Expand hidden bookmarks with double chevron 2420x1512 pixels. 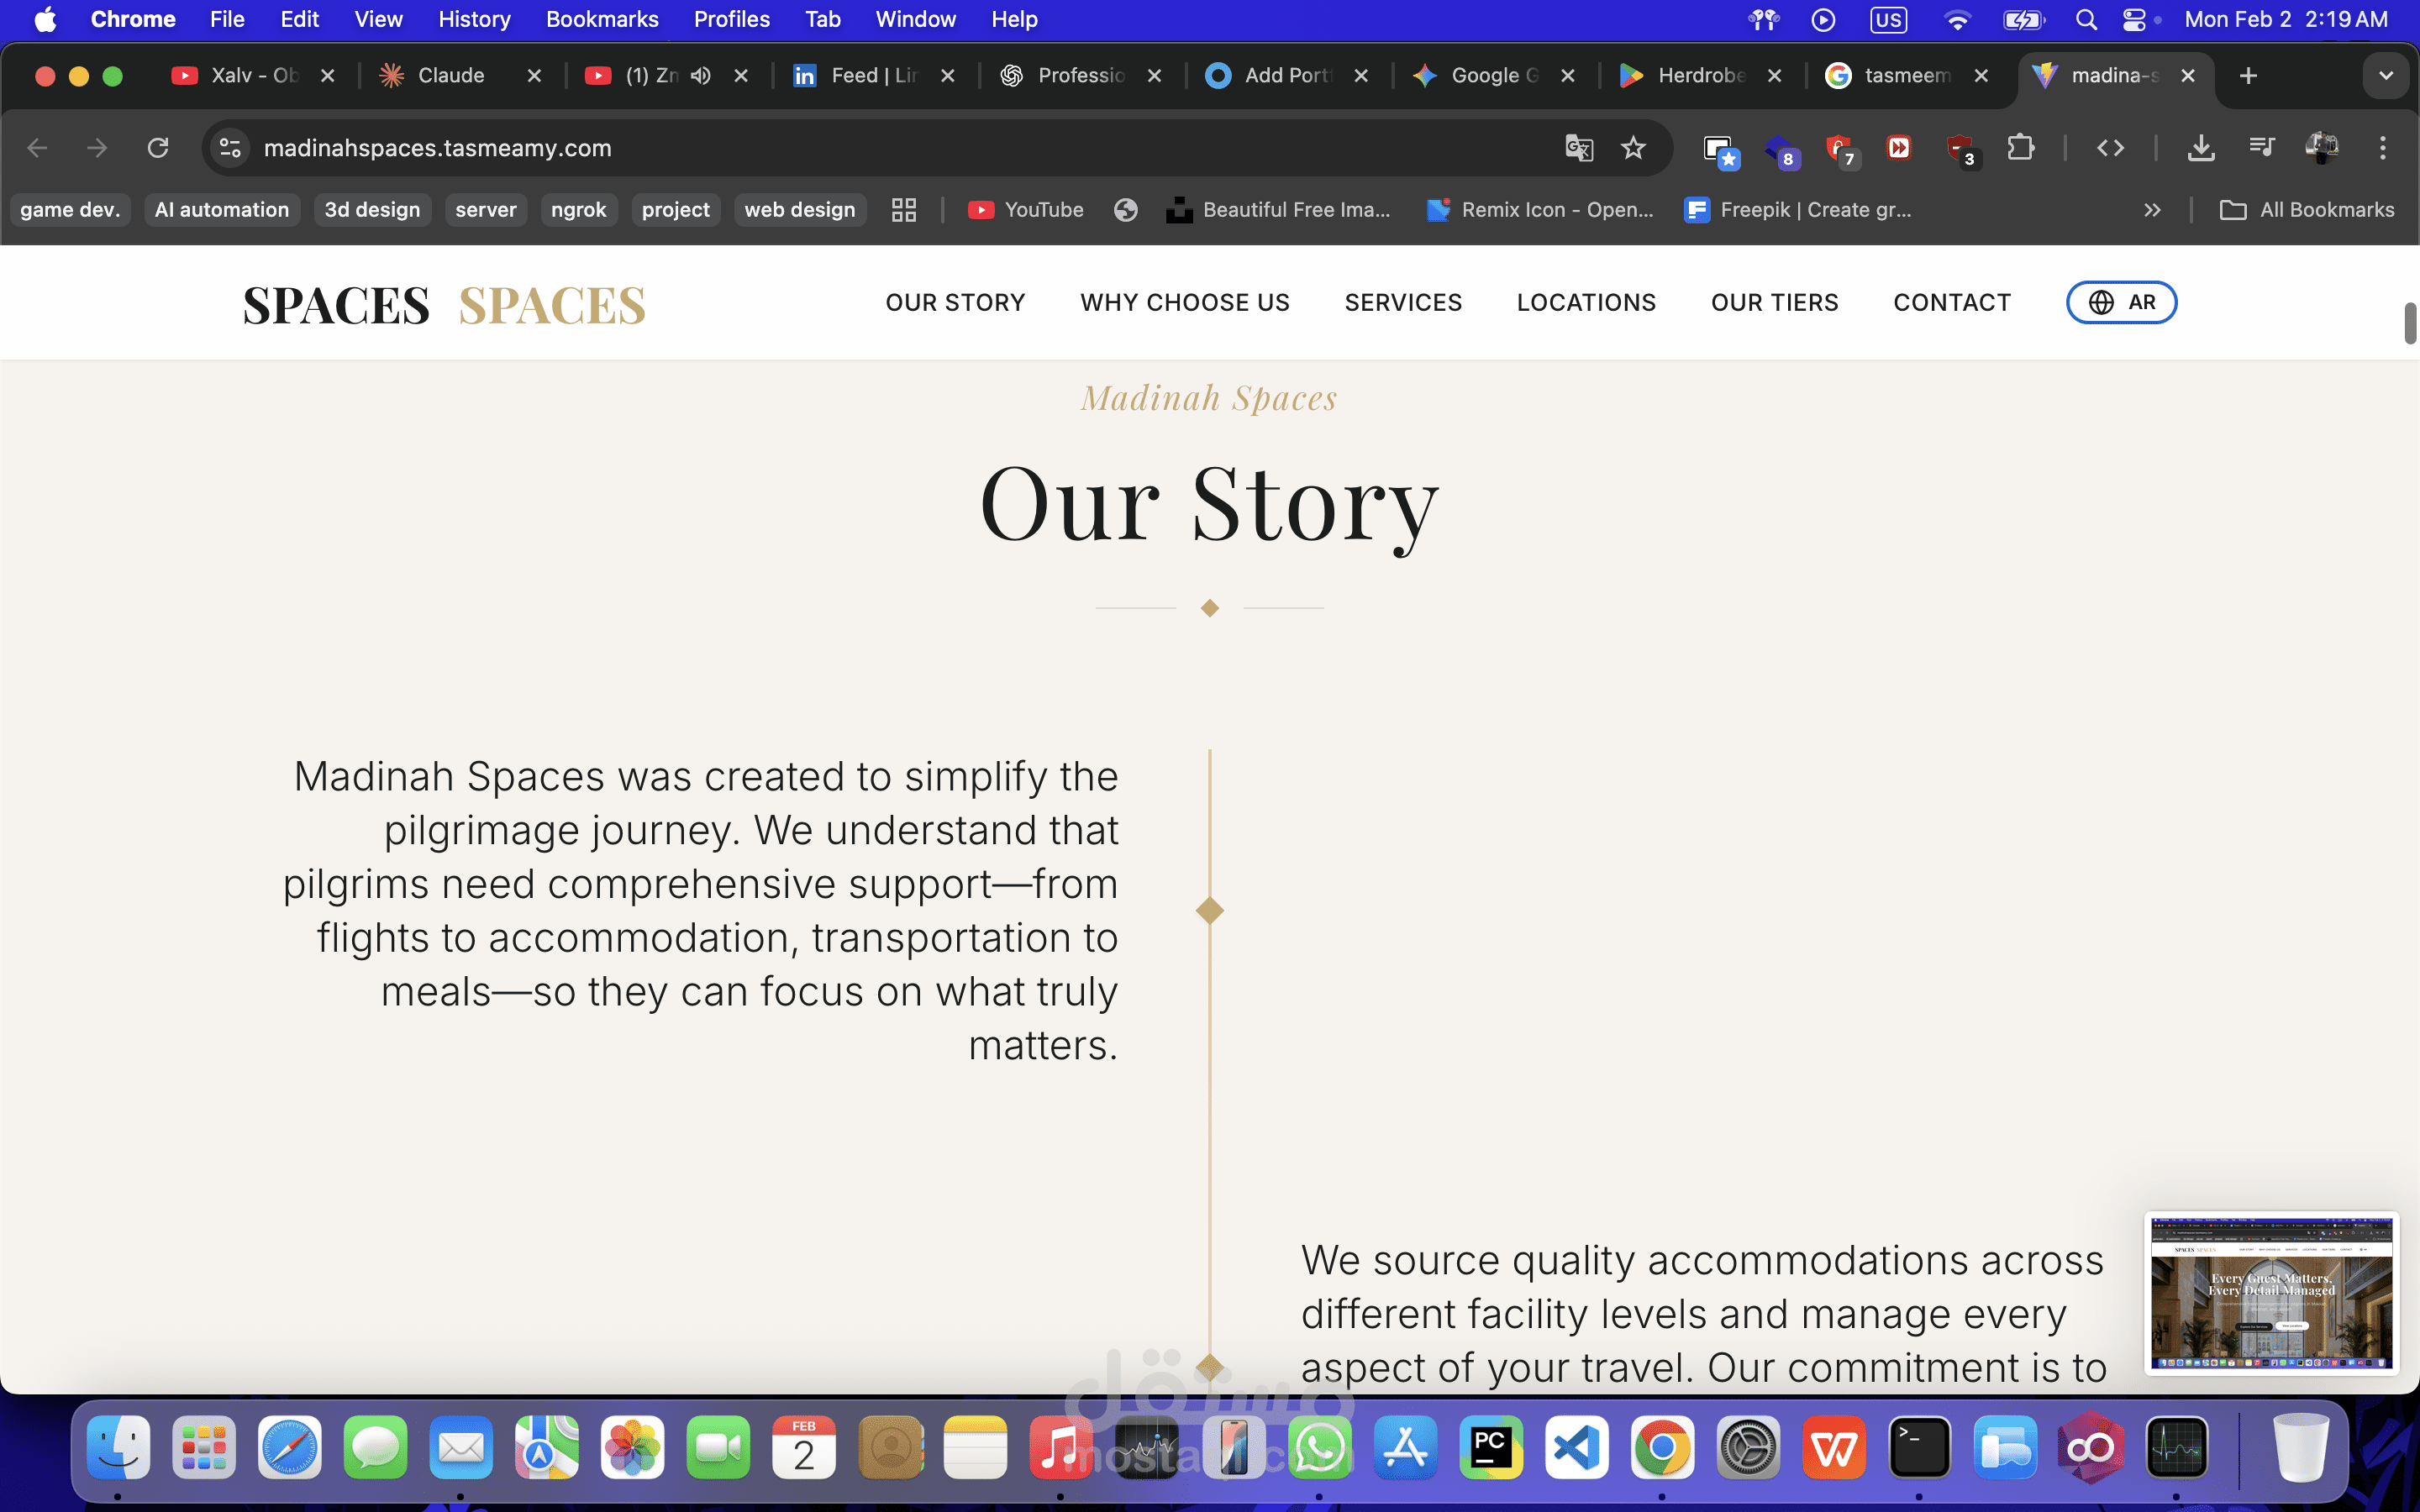2152,210
